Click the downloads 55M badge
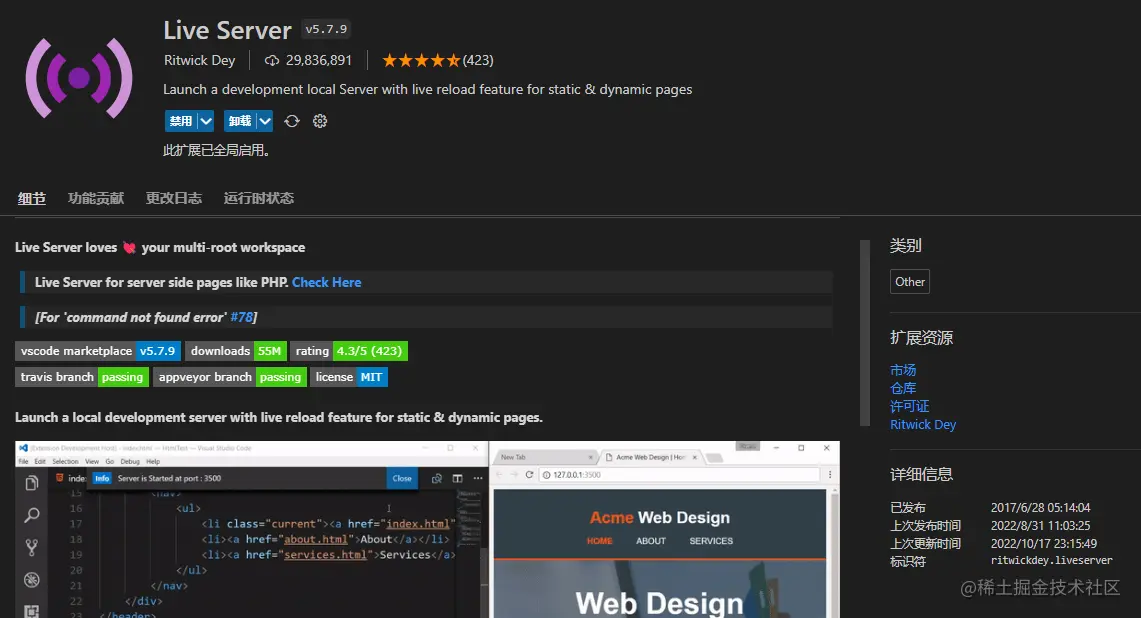Screen dimensions: 1141x618 point(236,351)
